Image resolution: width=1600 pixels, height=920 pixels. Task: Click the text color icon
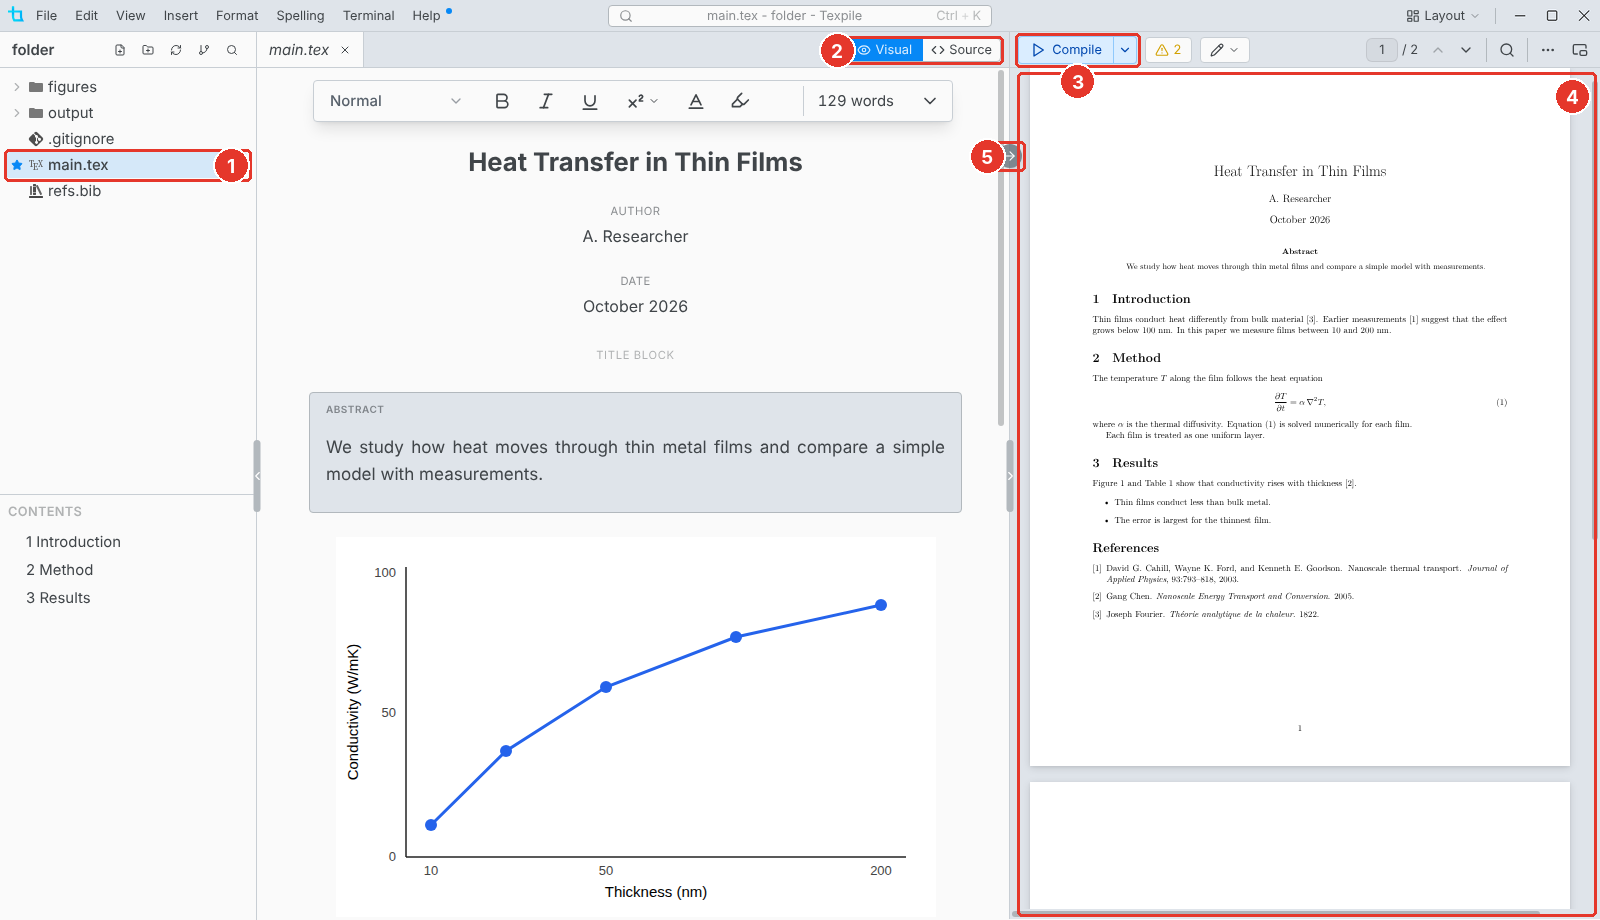696,101
